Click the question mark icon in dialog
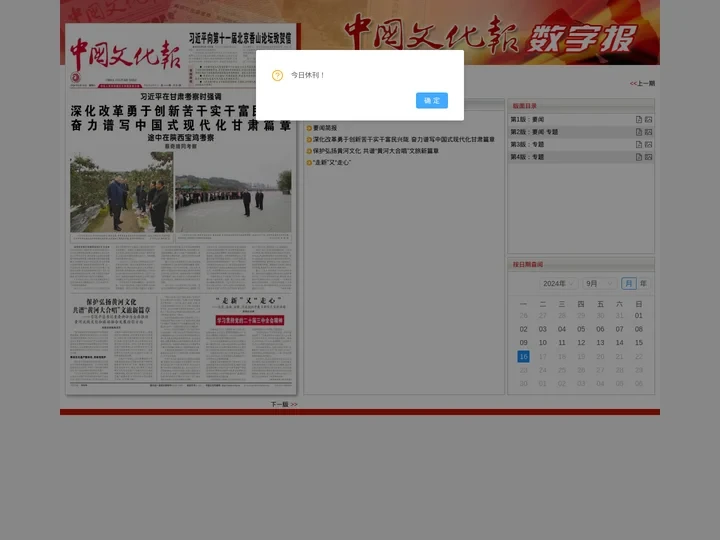The width and height of the screenshot is (720, 540). pos(277,75)
